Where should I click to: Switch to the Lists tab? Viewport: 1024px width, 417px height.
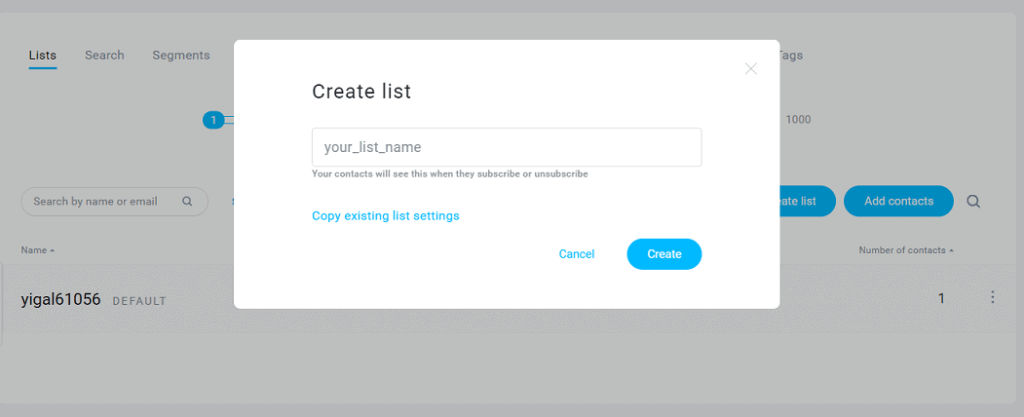click(42, 55)
